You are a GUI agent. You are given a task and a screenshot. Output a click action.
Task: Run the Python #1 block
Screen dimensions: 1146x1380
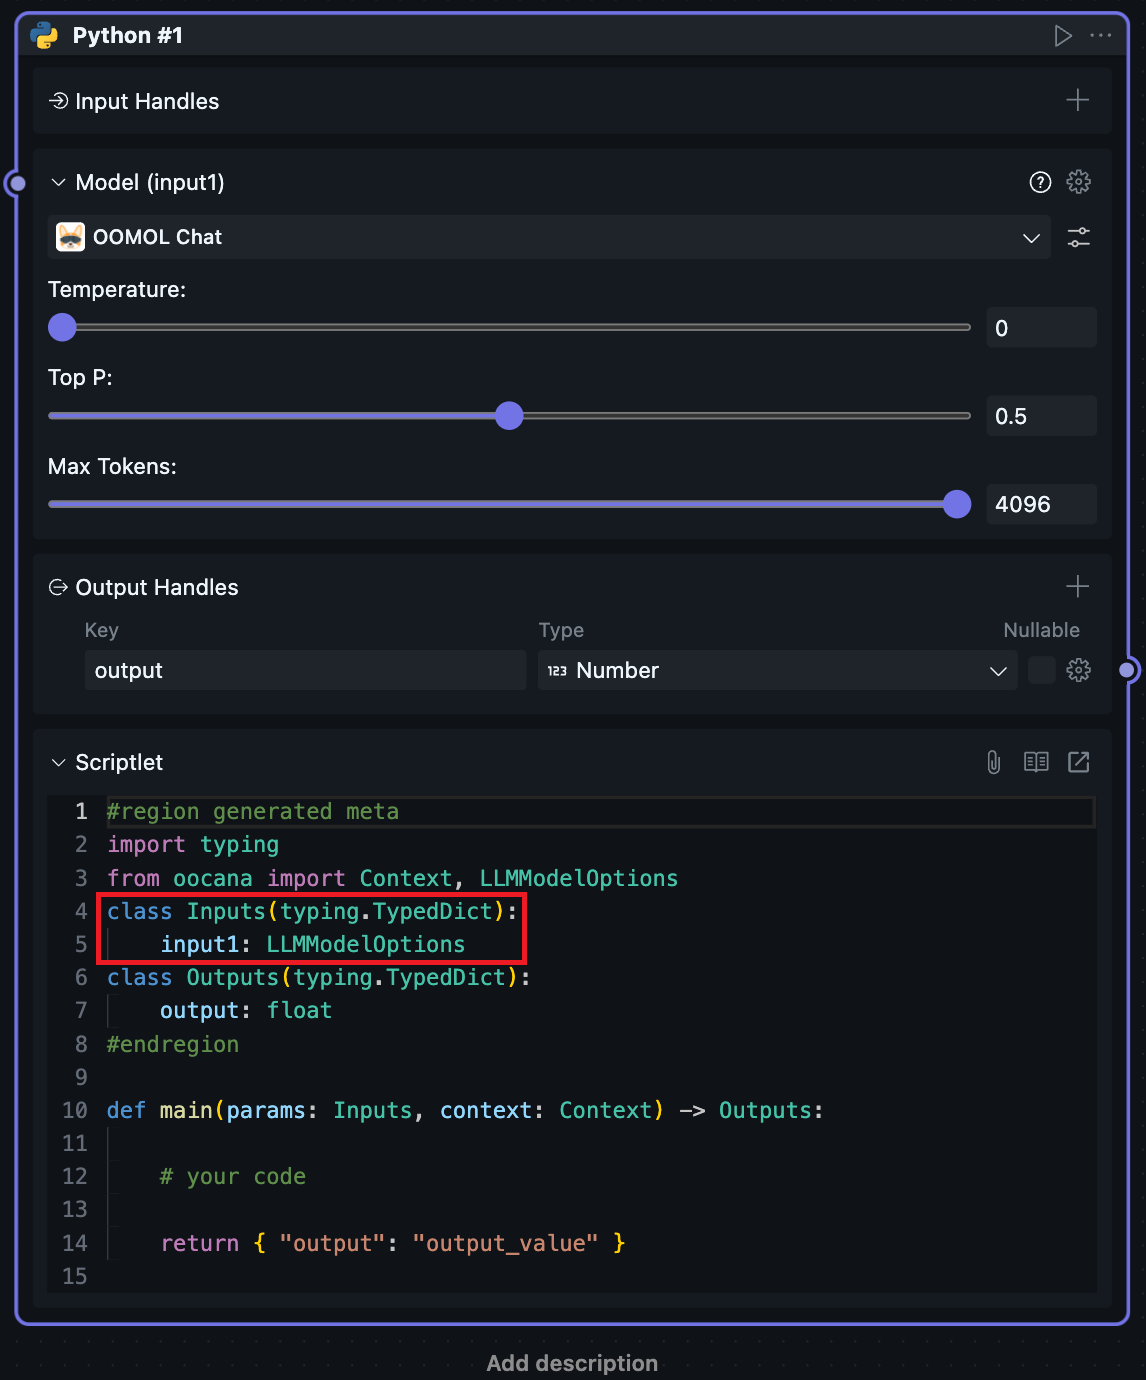[1063, 36]
